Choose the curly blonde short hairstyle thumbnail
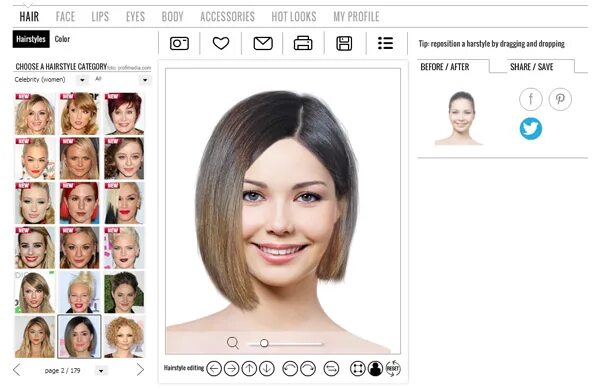This screenshot has height=388, width=600. pos(124,336)
